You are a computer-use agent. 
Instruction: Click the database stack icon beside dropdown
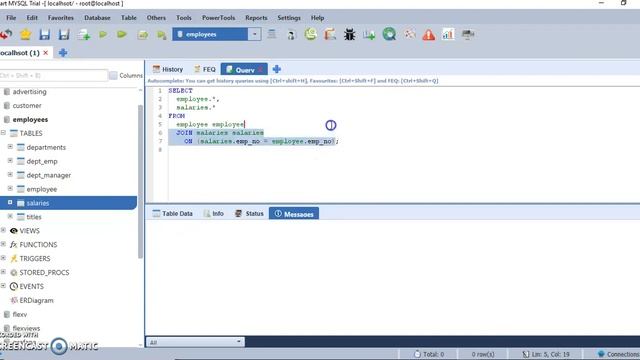click(271, 34)
